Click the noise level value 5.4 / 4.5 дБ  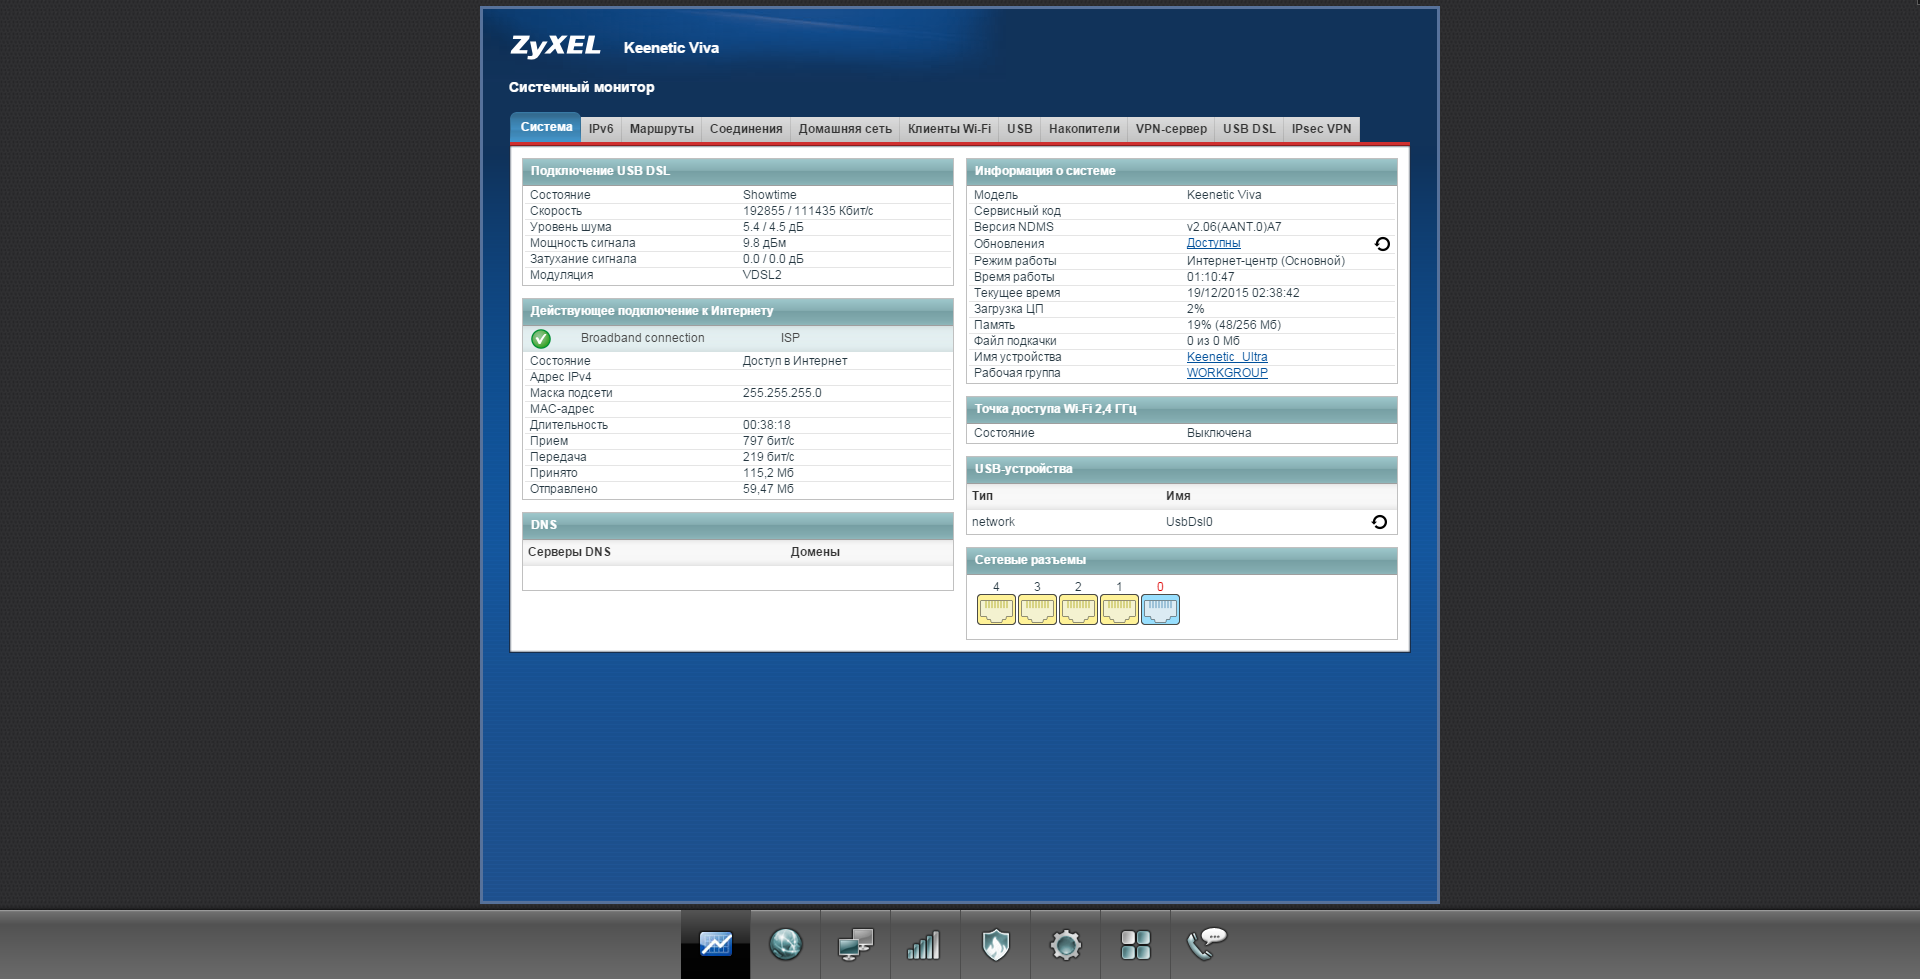pyautogui.click(x=773, y=227)
